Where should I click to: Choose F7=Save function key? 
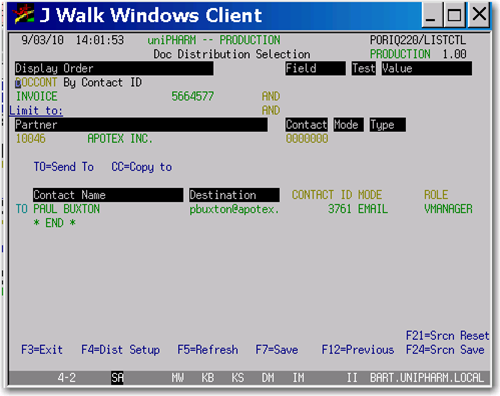click(x=277, y=350)
